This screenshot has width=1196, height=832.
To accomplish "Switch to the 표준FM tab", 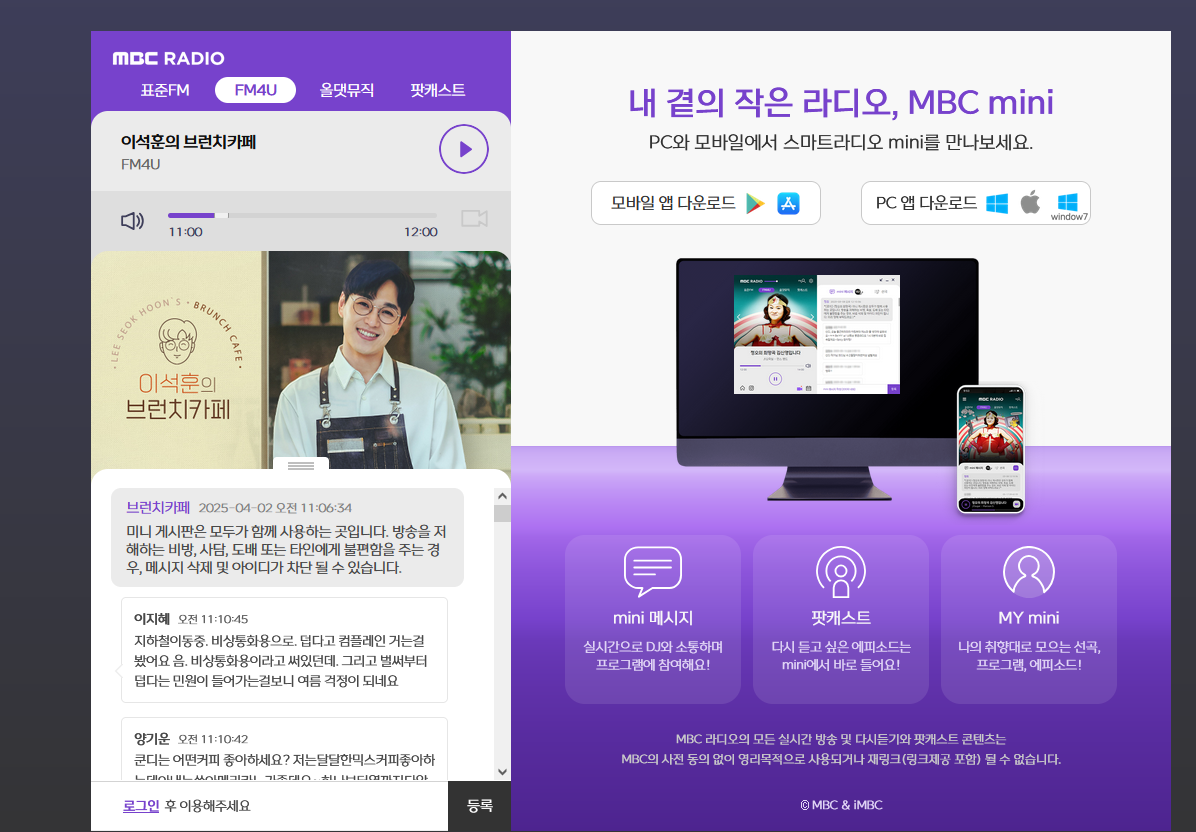I will (x=165, y=90).
